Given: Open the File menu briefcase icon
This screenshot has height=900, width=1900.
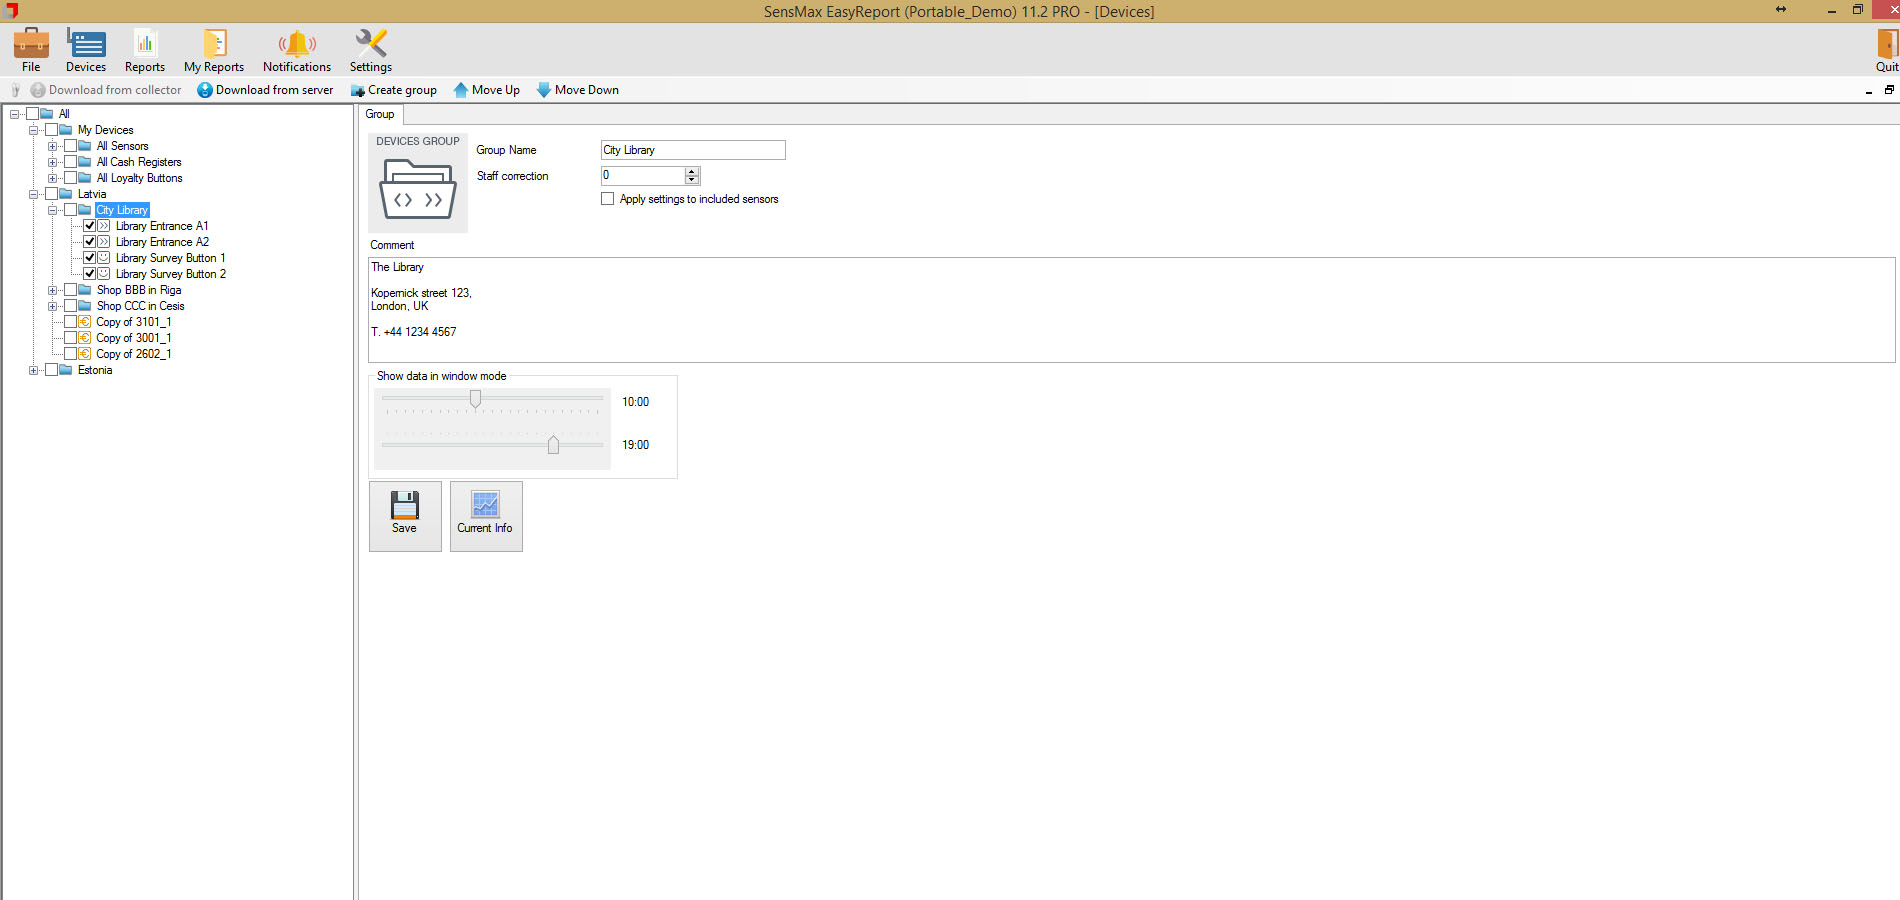Looking at the screenshot, I should [x=31, y=44].
